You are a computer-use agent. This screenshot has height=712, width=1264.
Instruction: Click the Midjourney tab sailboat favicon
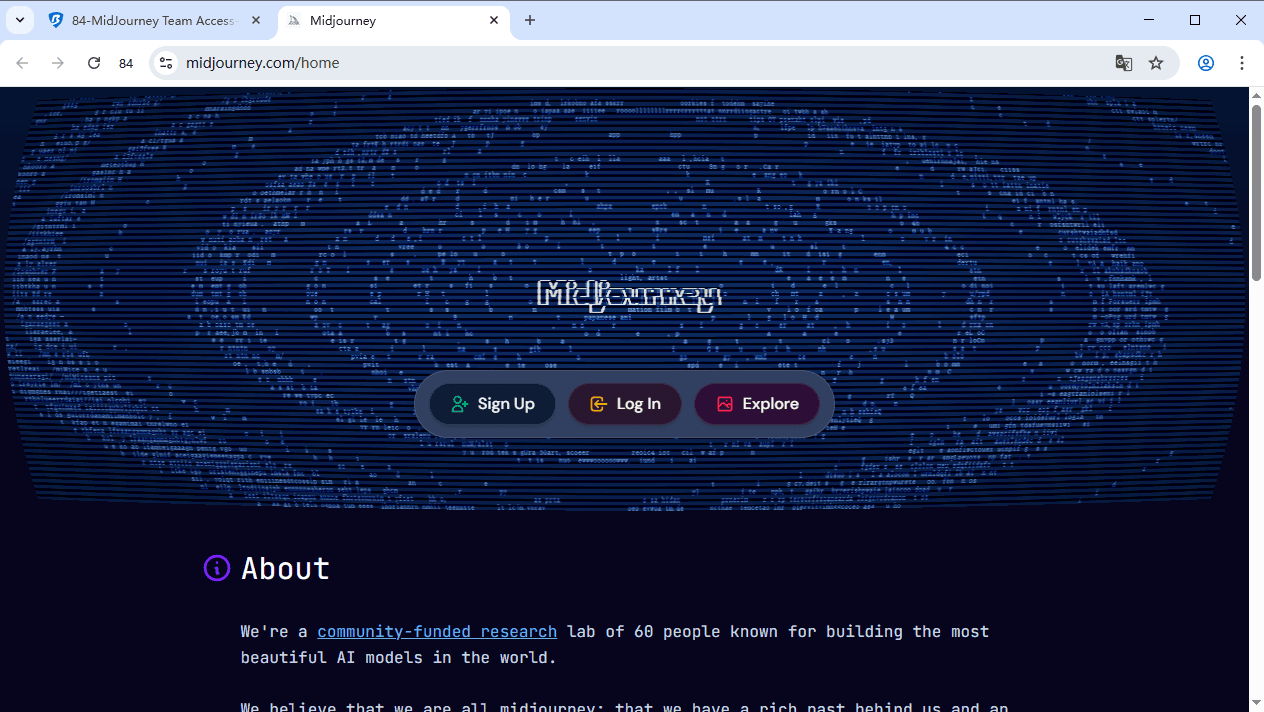coord(294,20)
